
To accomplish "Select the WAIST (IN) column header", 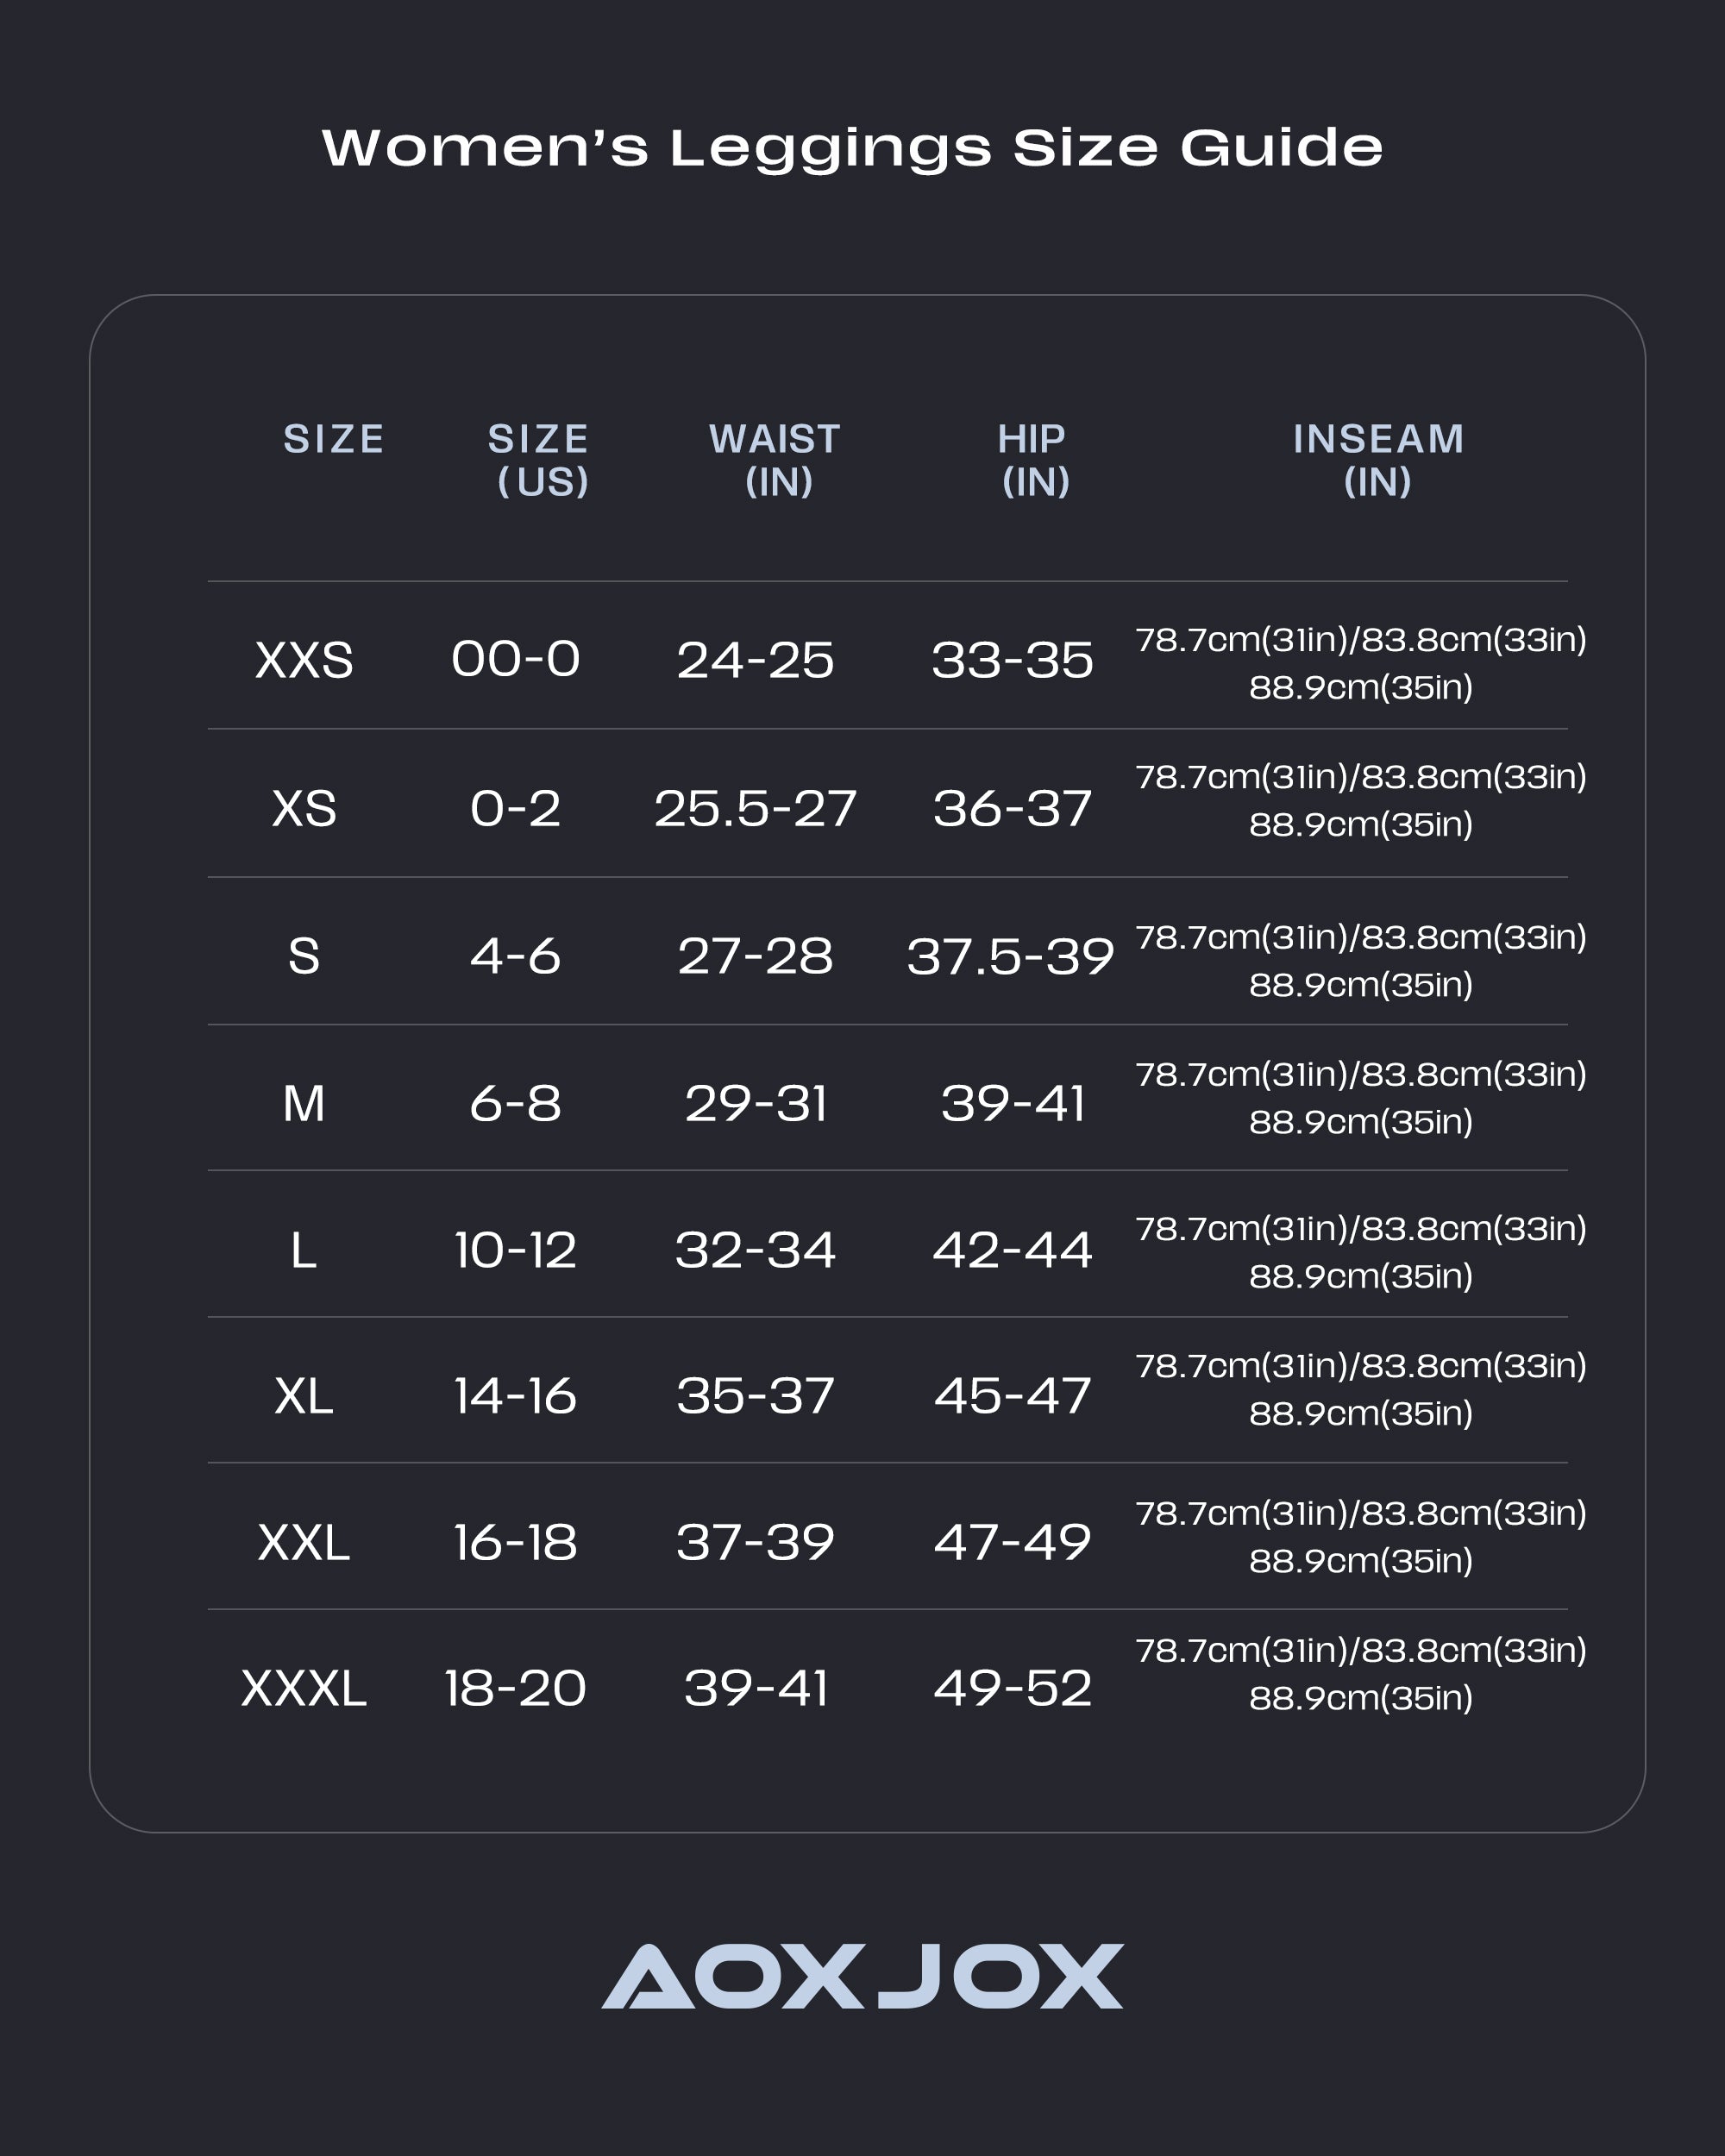I will (776, 460).
